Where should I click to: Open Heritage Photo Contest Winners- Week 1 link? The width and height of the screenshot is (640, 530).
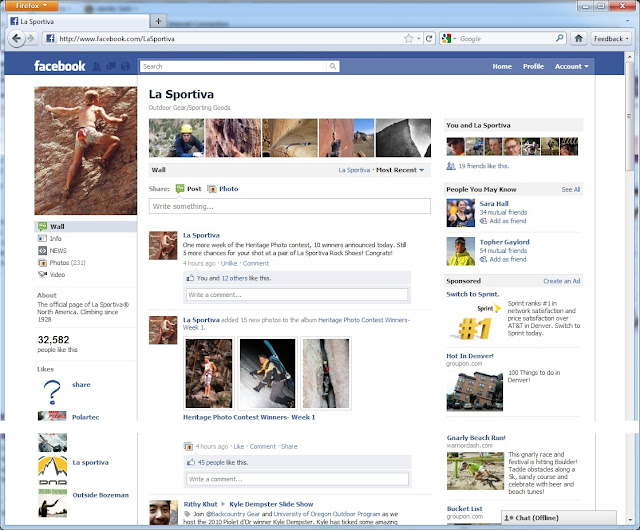249,417
